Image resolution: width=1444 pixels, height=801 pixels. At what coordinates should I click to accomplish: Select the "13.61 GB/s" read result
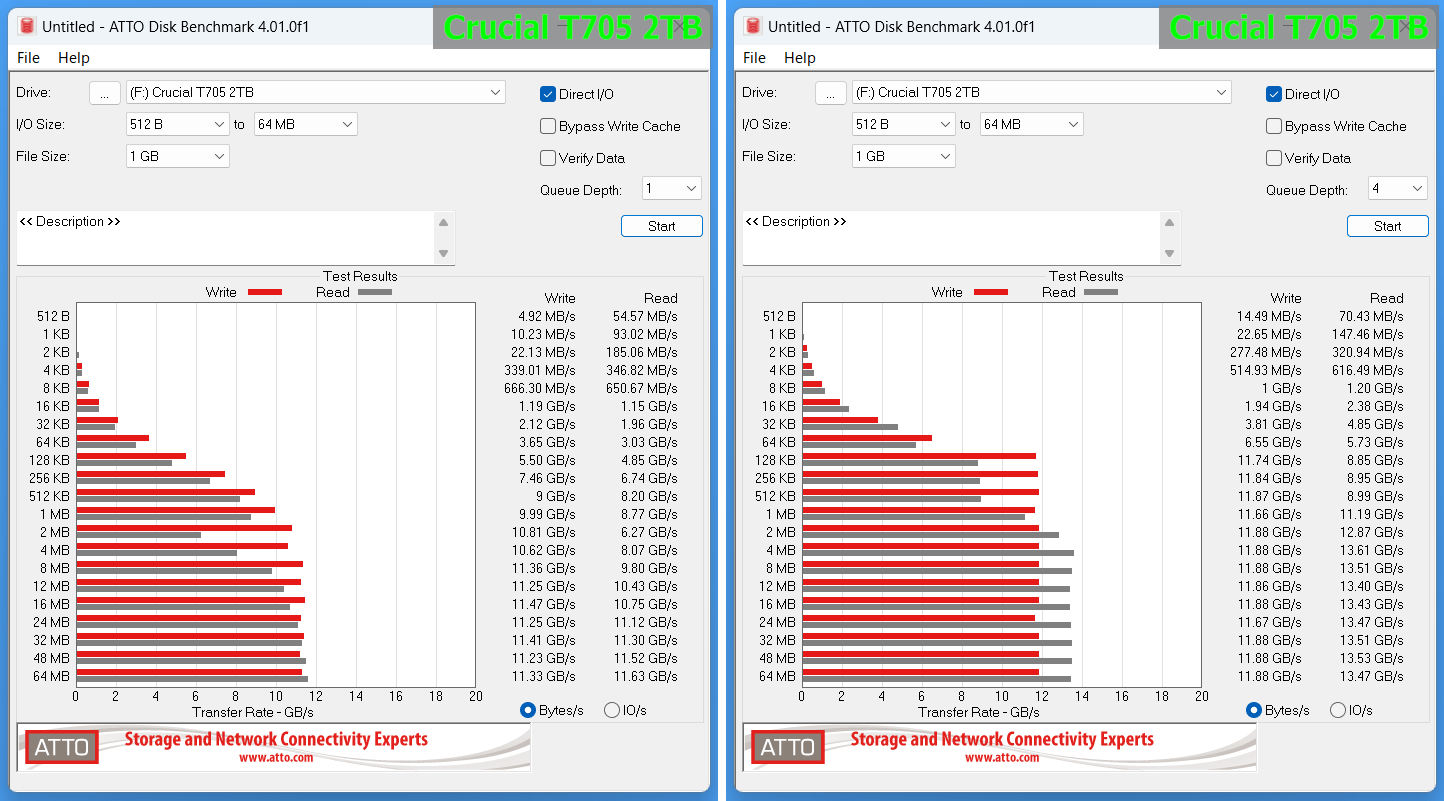[1371, 550]
